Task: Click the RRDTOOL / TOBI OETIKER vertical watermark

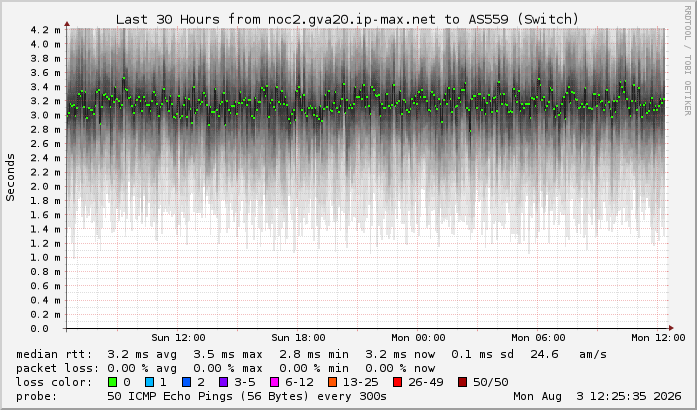Action: 687,60
